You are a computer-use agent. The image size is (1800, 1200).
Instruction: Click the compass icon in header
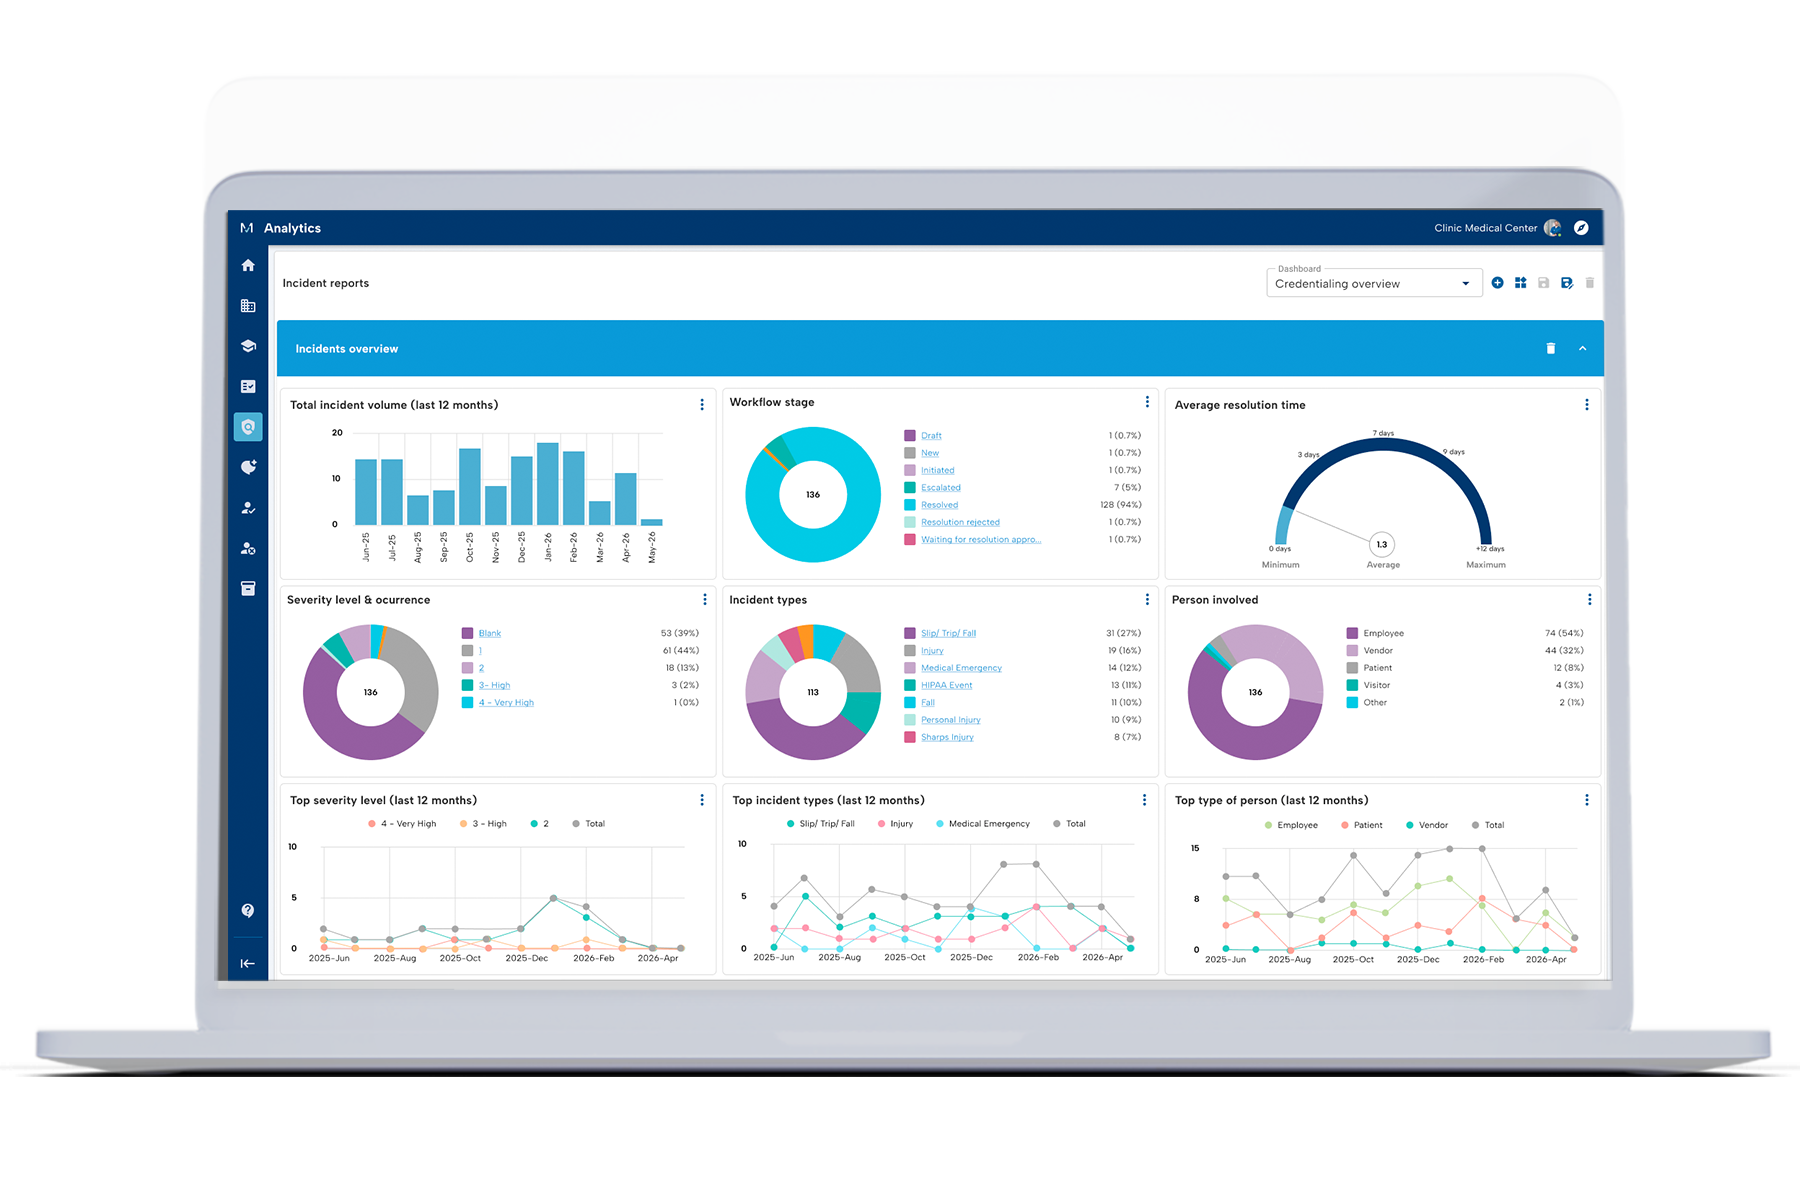click(x=1581, y=228)
